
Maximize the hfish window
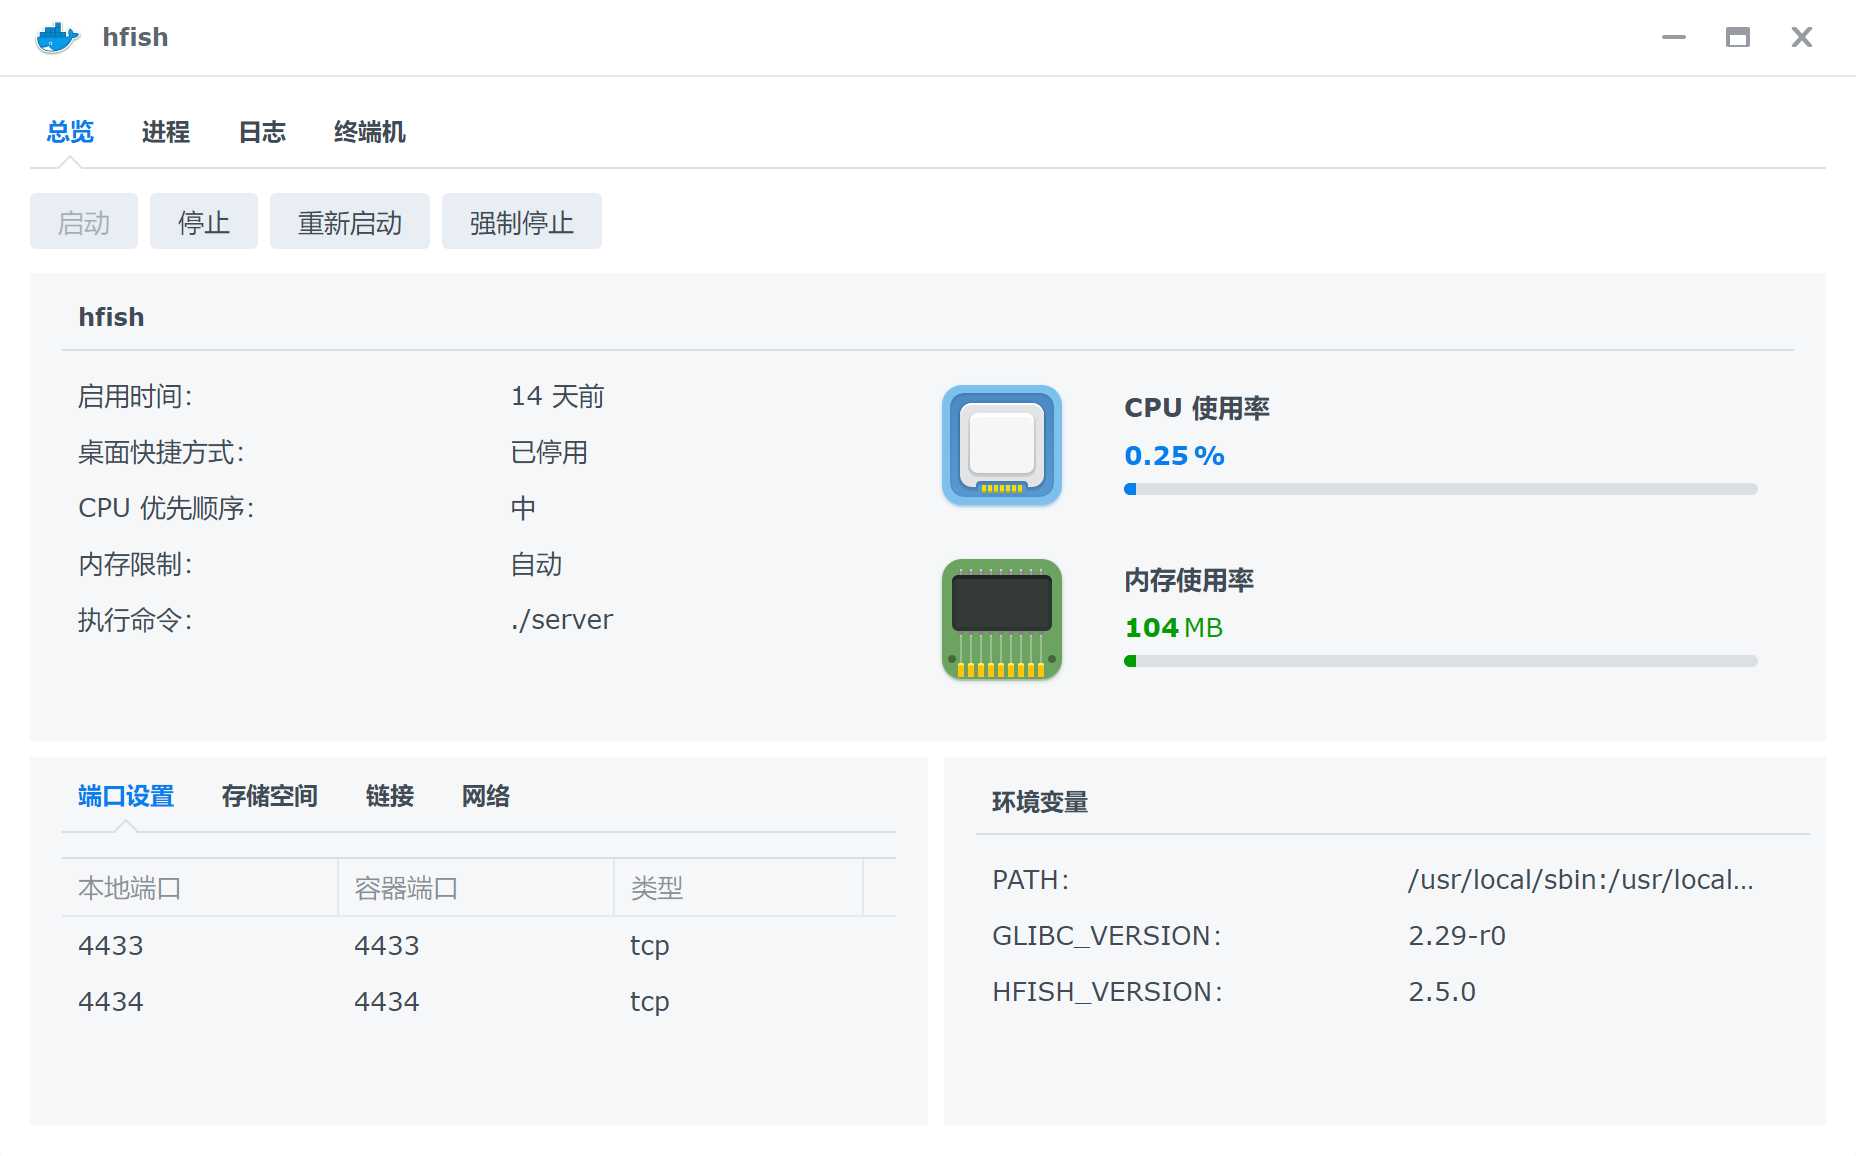1738,38
